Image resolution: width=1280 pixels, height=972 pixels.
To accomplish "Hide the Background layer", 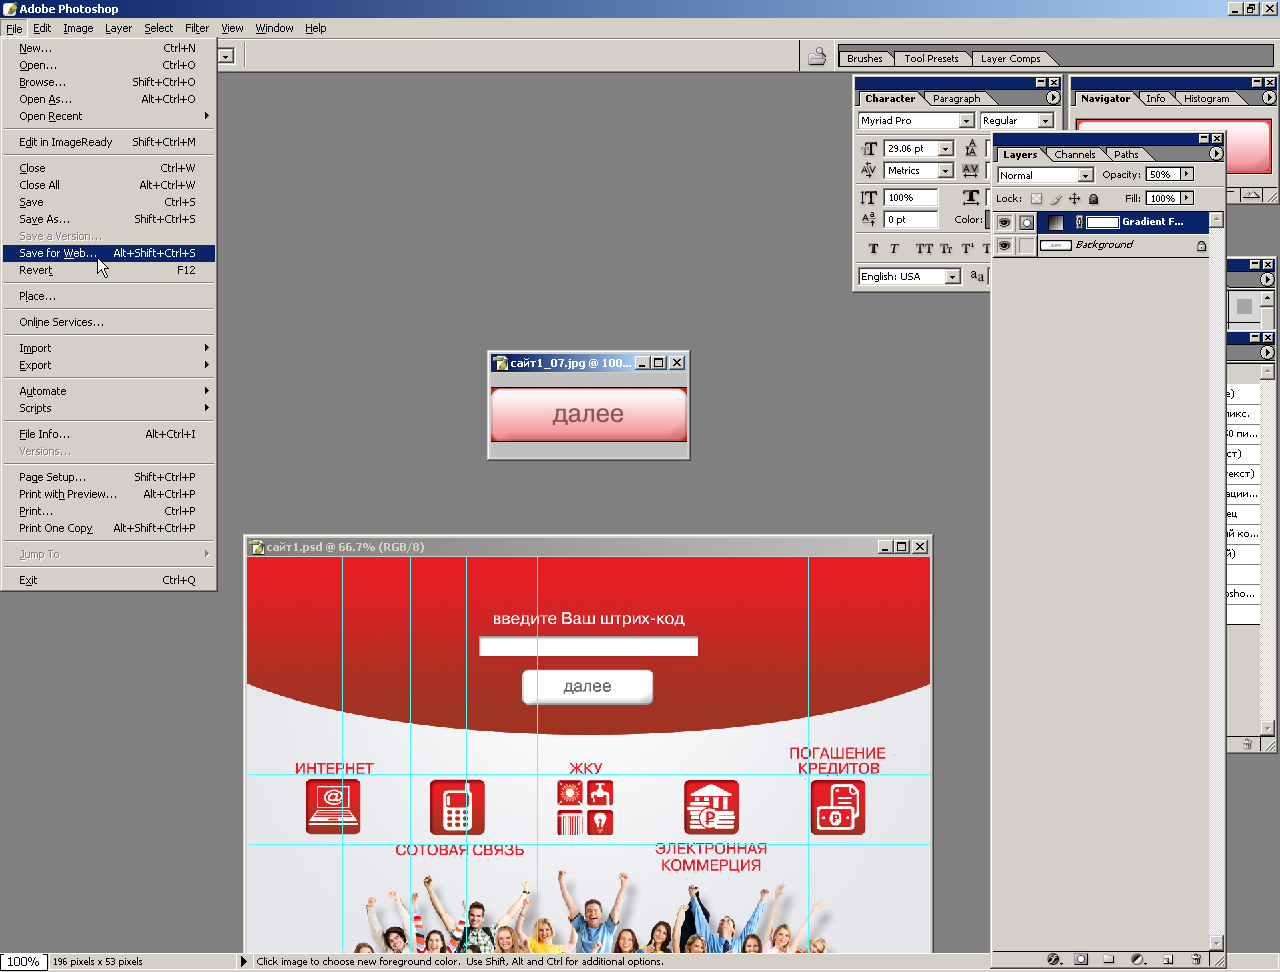I will [x=1004, y=245].
